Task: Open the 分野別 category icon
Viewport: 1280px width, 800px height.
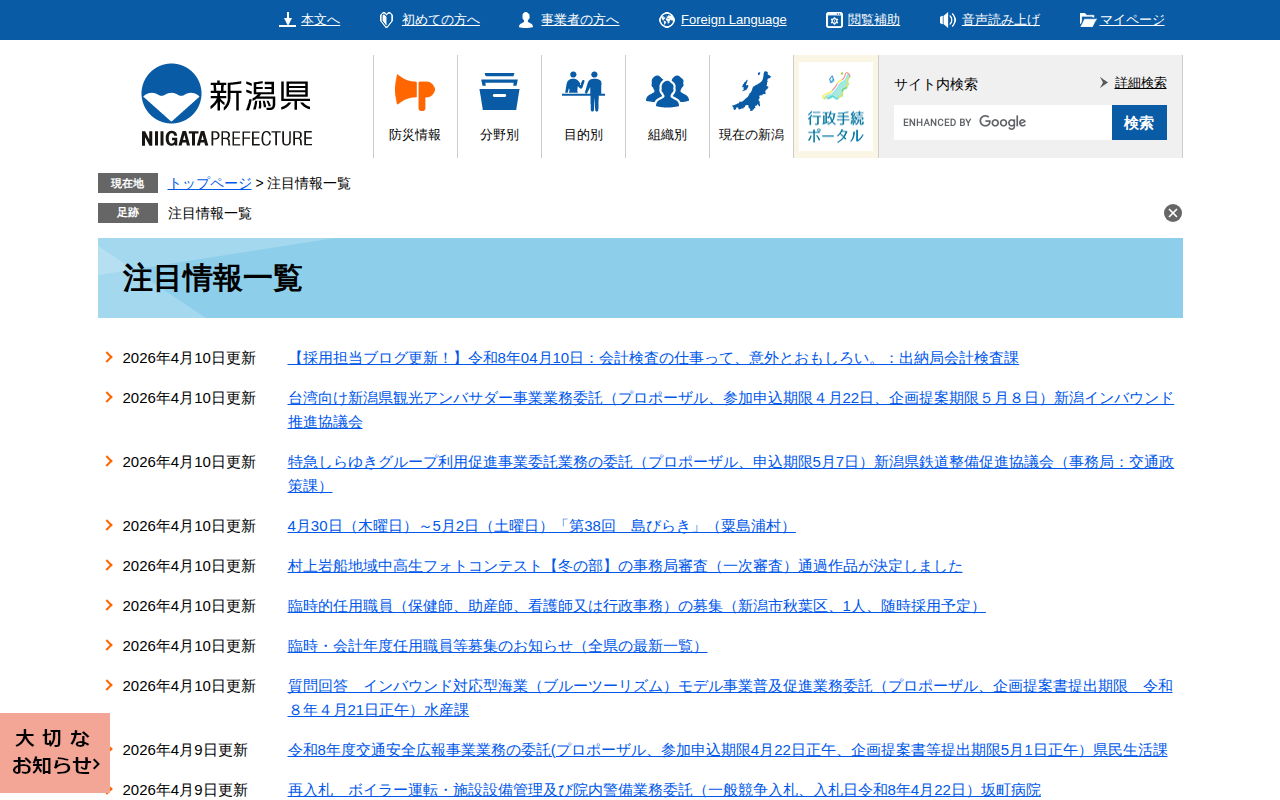Action: 499,90
